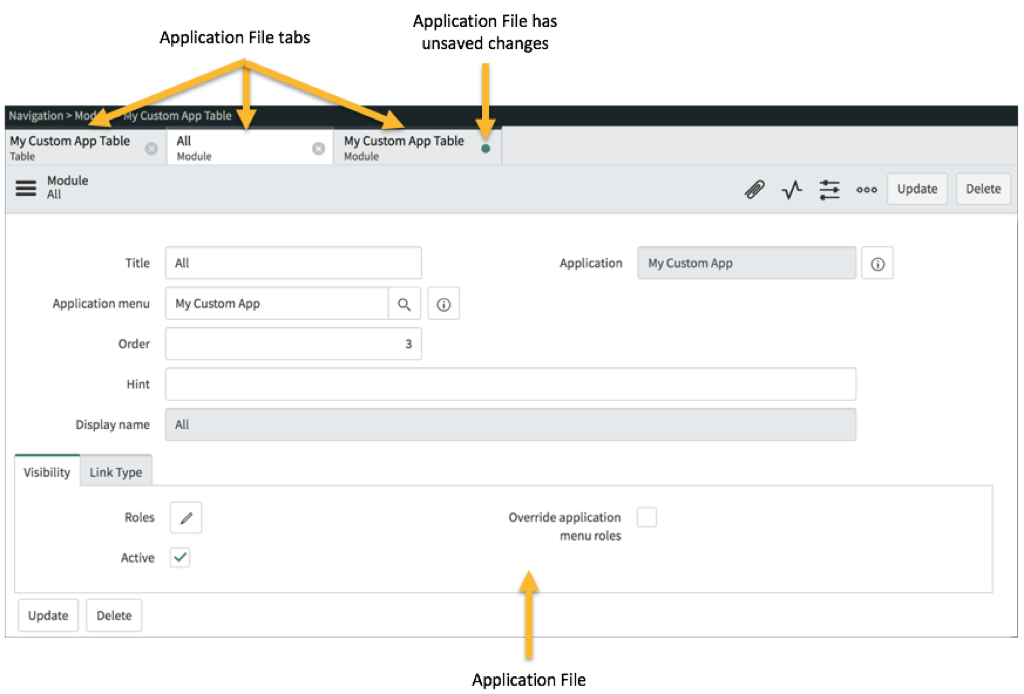Open form personalization sliders icon
1024x694 pixels.
point(829,189)
